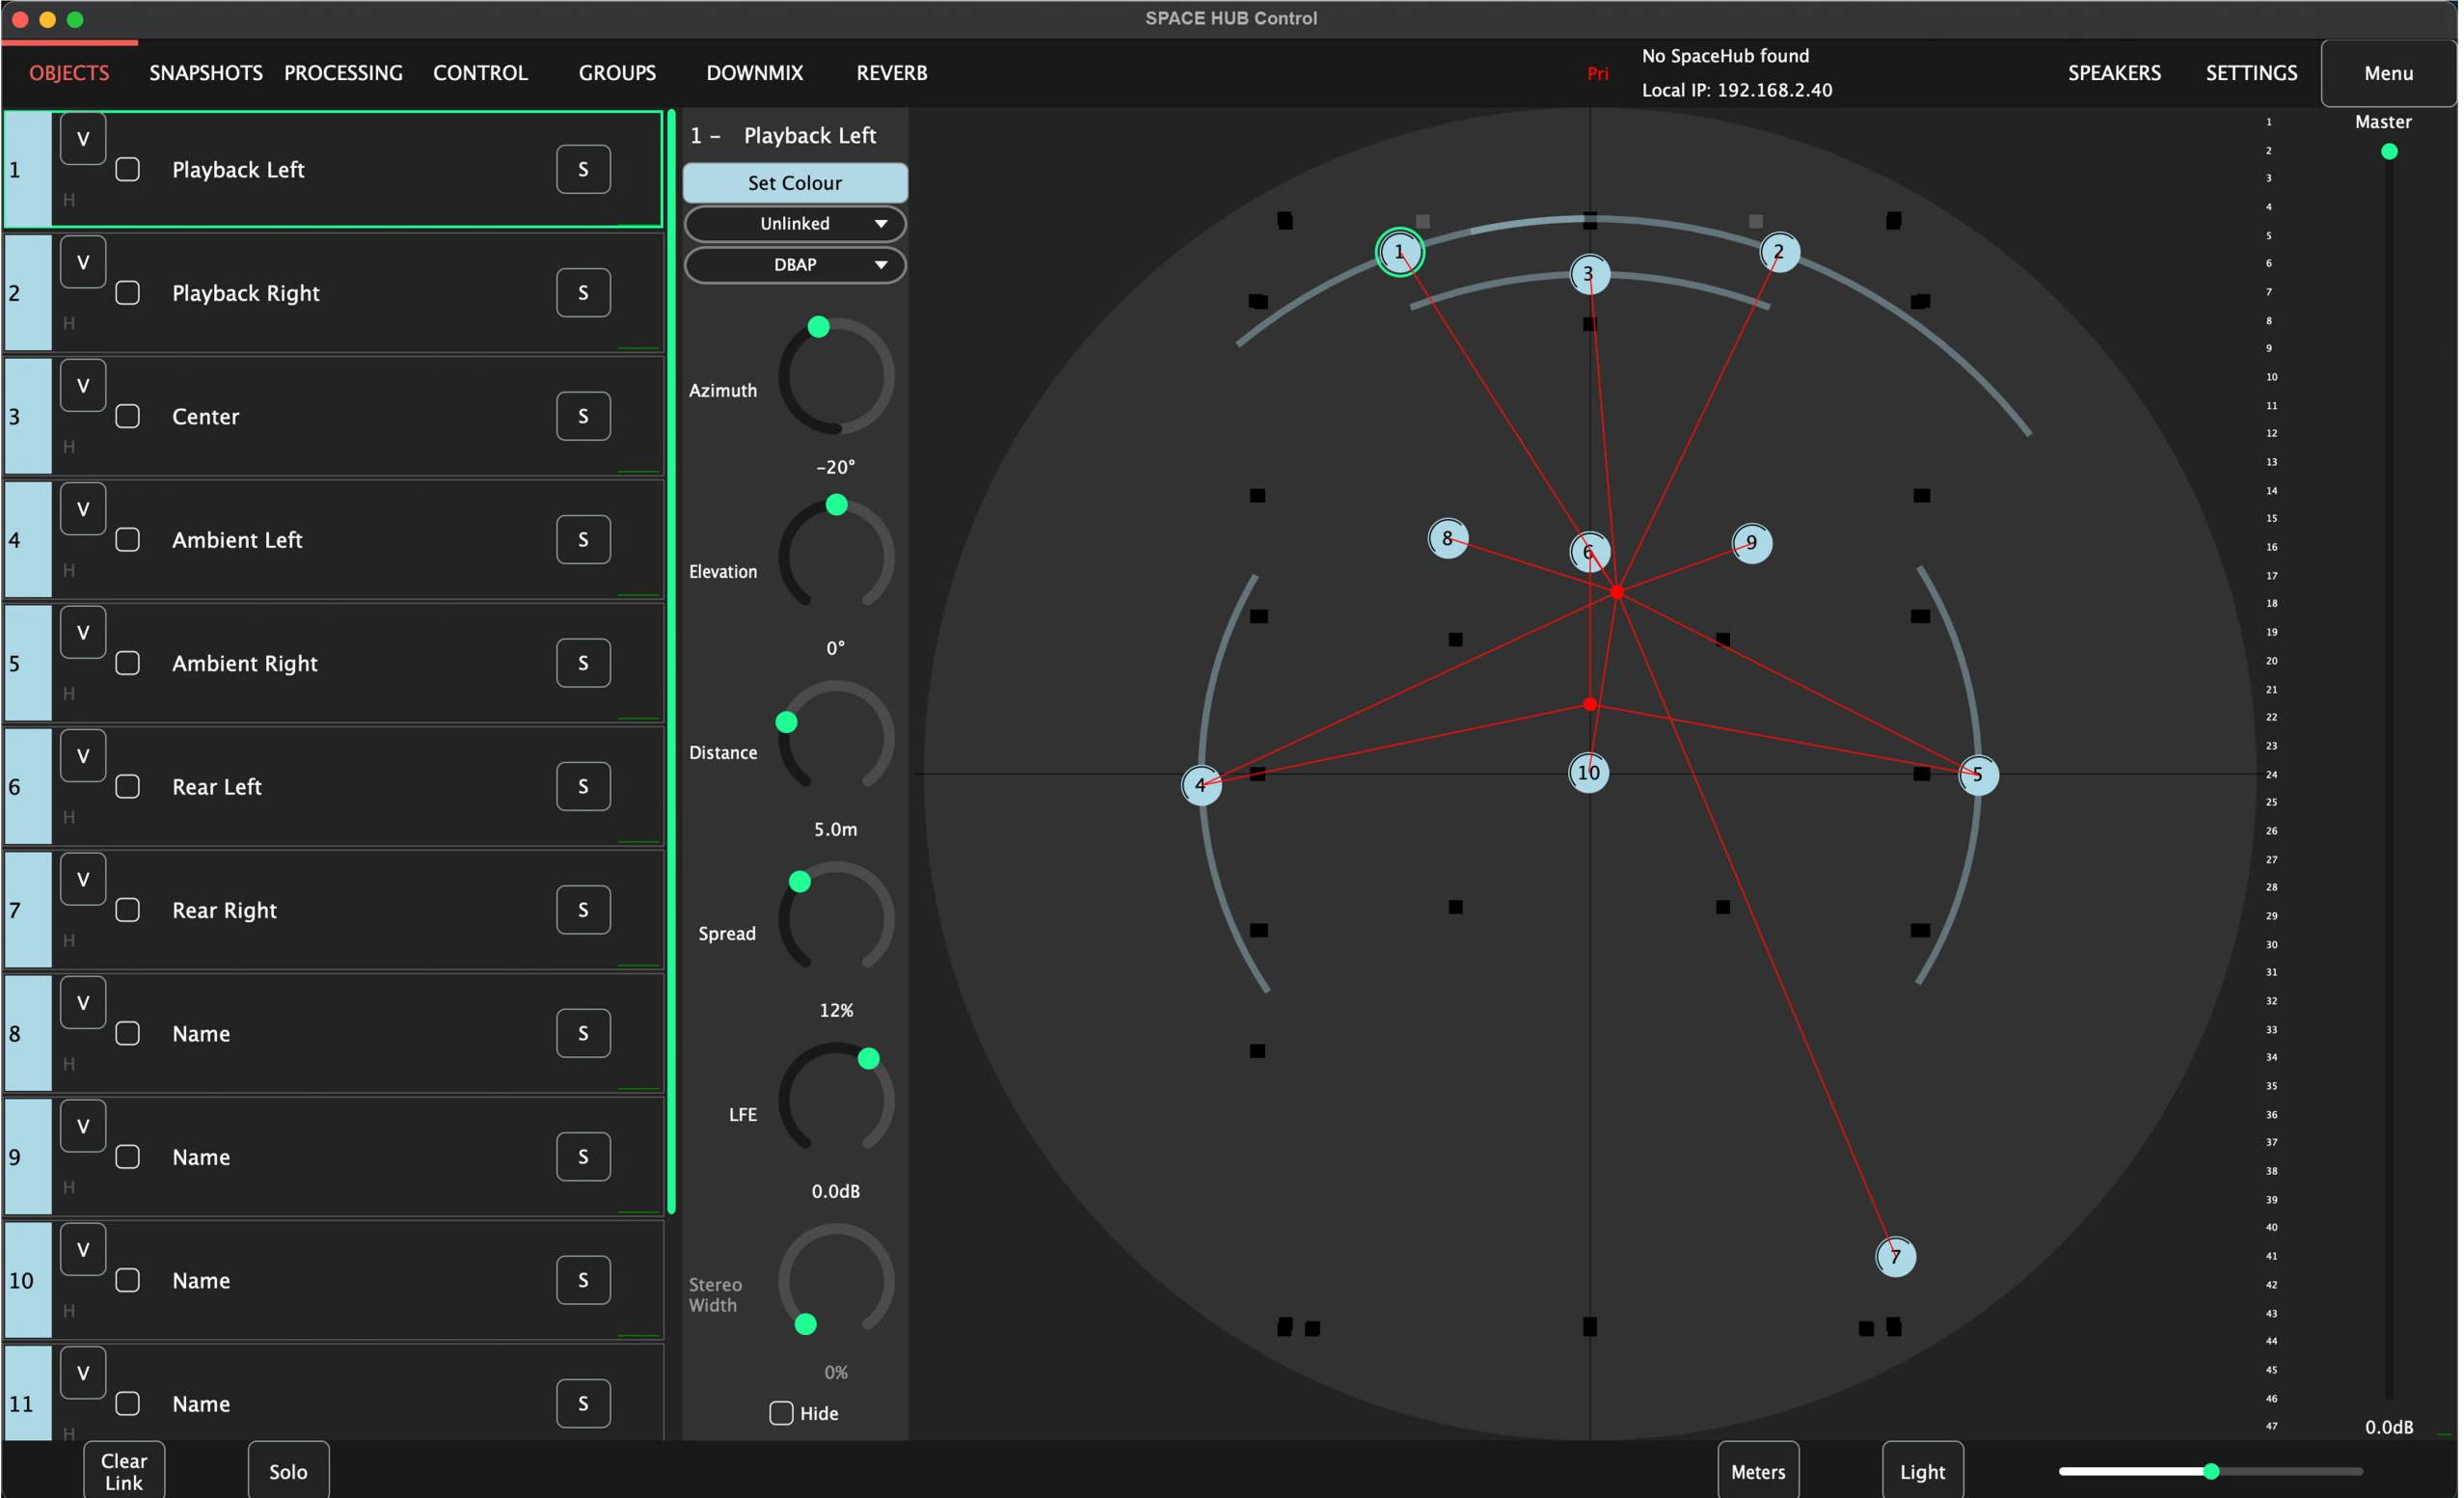Expand Rear Left with V button
This screenshot has width=2464, height=1498.
tap(83, 756)
